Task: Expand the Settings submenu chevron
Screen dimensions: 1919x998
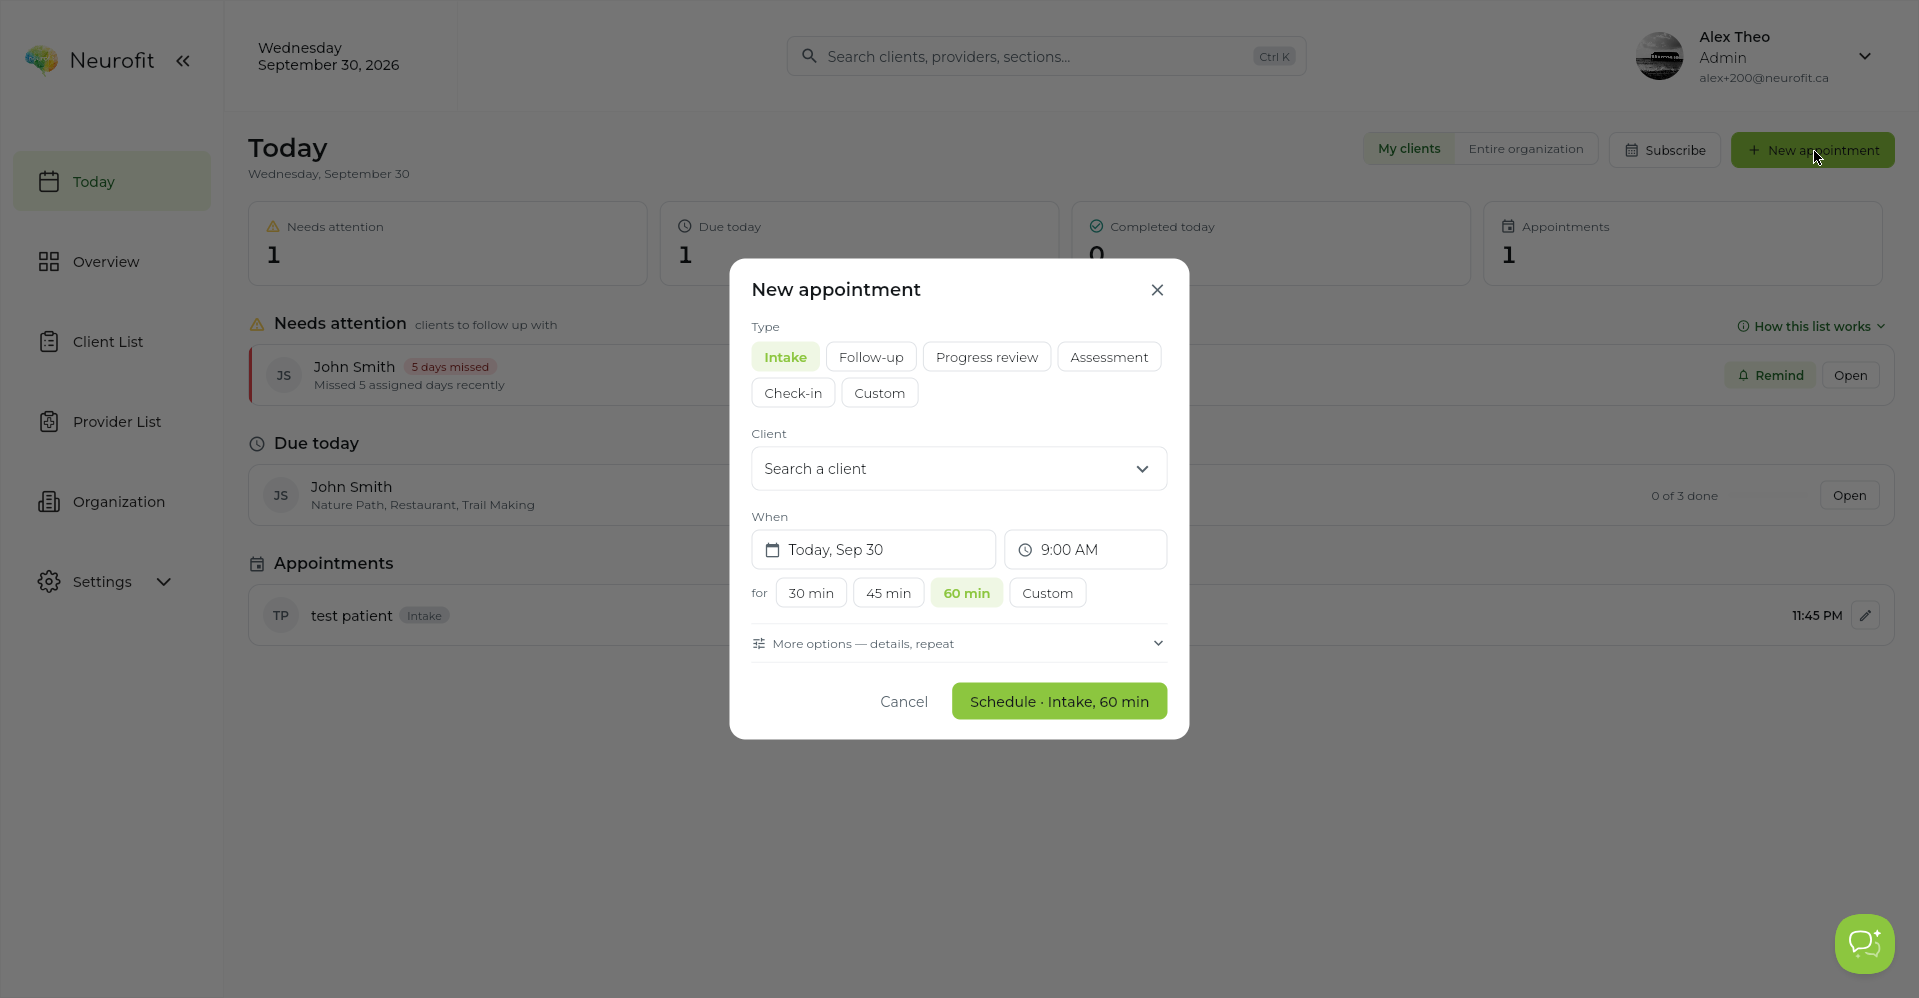Action: [164, 582]
